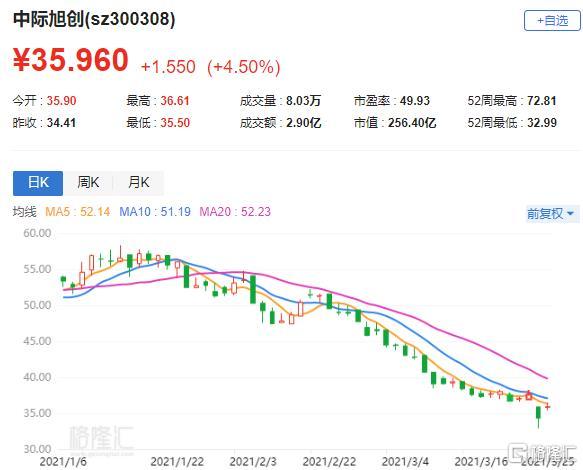Click the 50.00 y-axis label

(37, 305)
